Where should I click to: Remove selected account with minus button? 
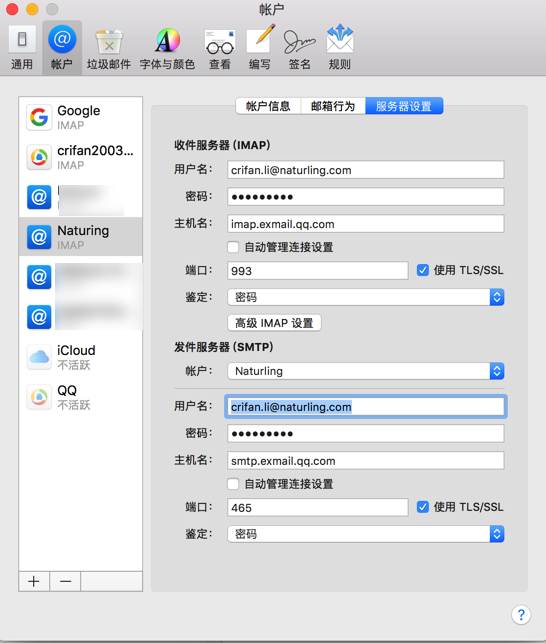coord(65,581)
